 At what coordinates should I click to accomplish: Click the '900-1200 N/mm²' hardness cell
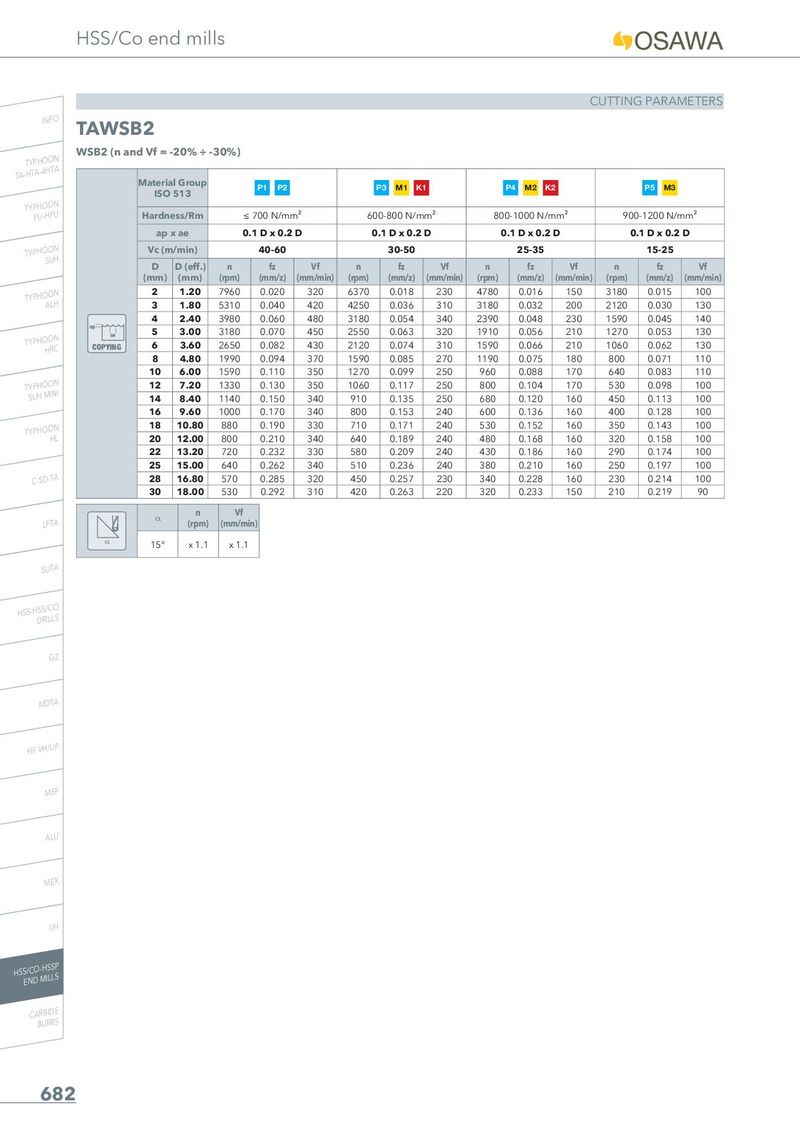tap(660, 215)
